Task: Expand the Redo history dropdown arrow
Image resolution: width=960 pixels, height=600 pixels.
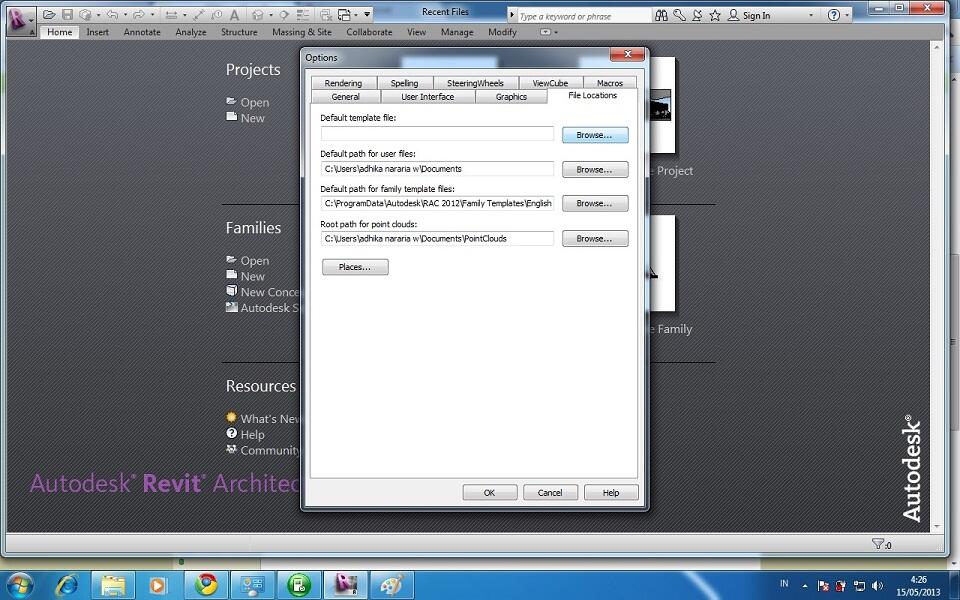Action: [152, 15]
